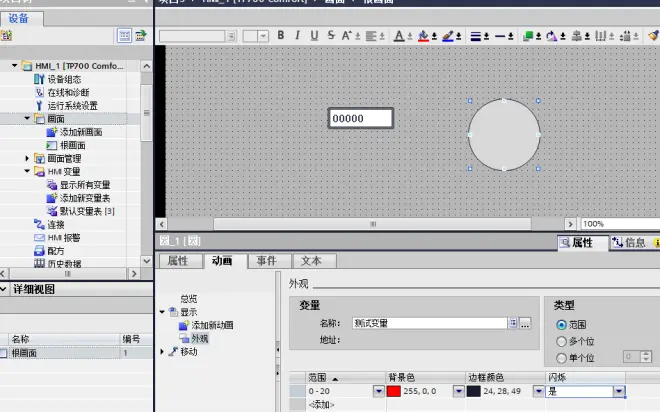Image resolution: width=660 pixels, height=412 pixels.
Task: Toggle underline text formatting
Action: (314, 36)
